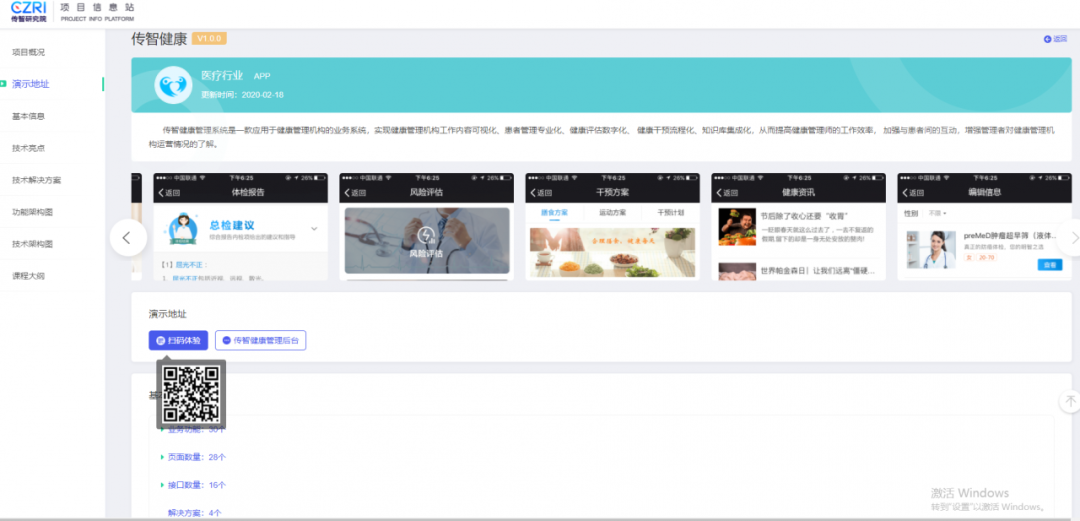The width and height of the screenshot is (1080, 521).
Task: Click the preMeD肿瘤超早筛 product title
Action: (1009, 235)
